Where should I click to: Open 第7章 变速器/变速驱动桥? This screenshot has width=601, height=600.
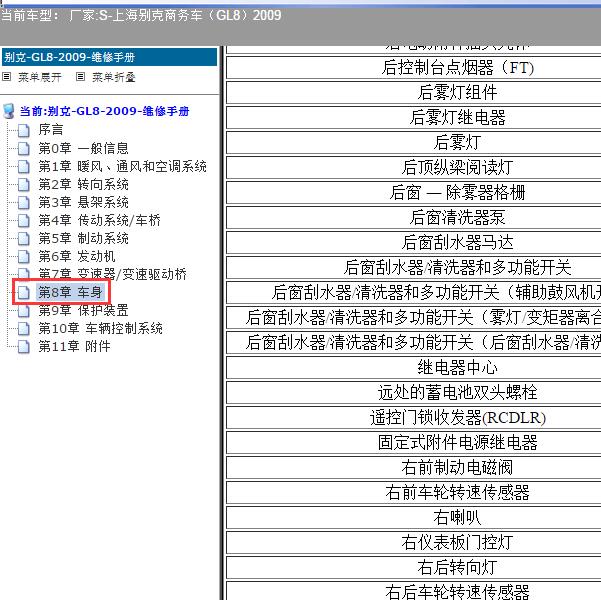click(x=112, y=274)
